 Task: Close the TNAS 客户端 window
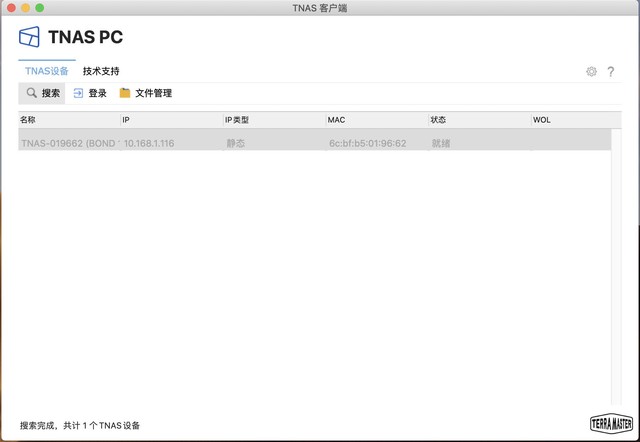(11, 8)
